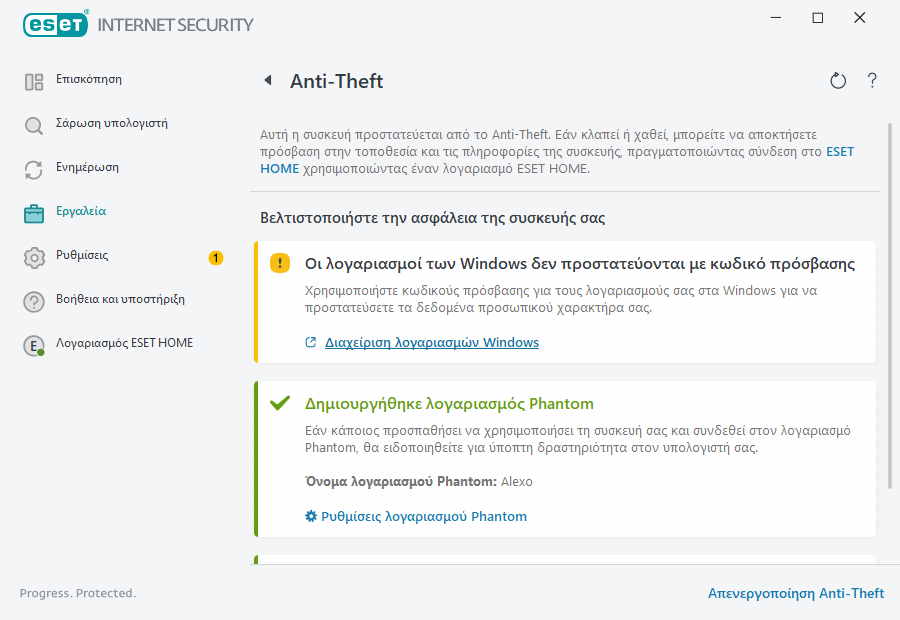Open help via the question mark icon
900x620 pixels.
(872, 80)
